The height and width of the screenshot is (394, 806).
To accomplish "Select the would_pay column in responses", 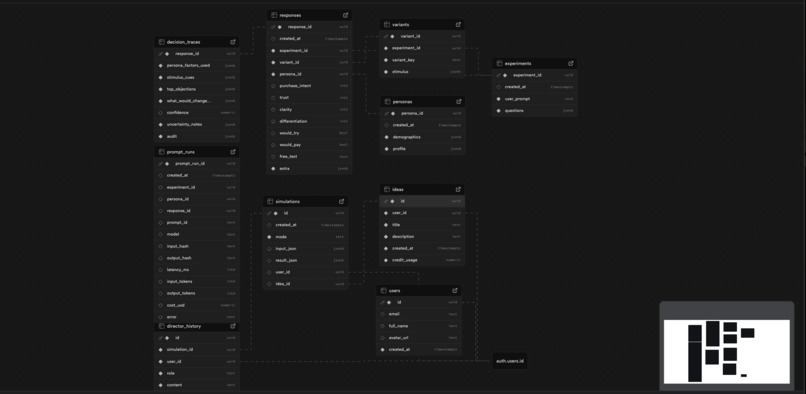I will tap(309, 145).
